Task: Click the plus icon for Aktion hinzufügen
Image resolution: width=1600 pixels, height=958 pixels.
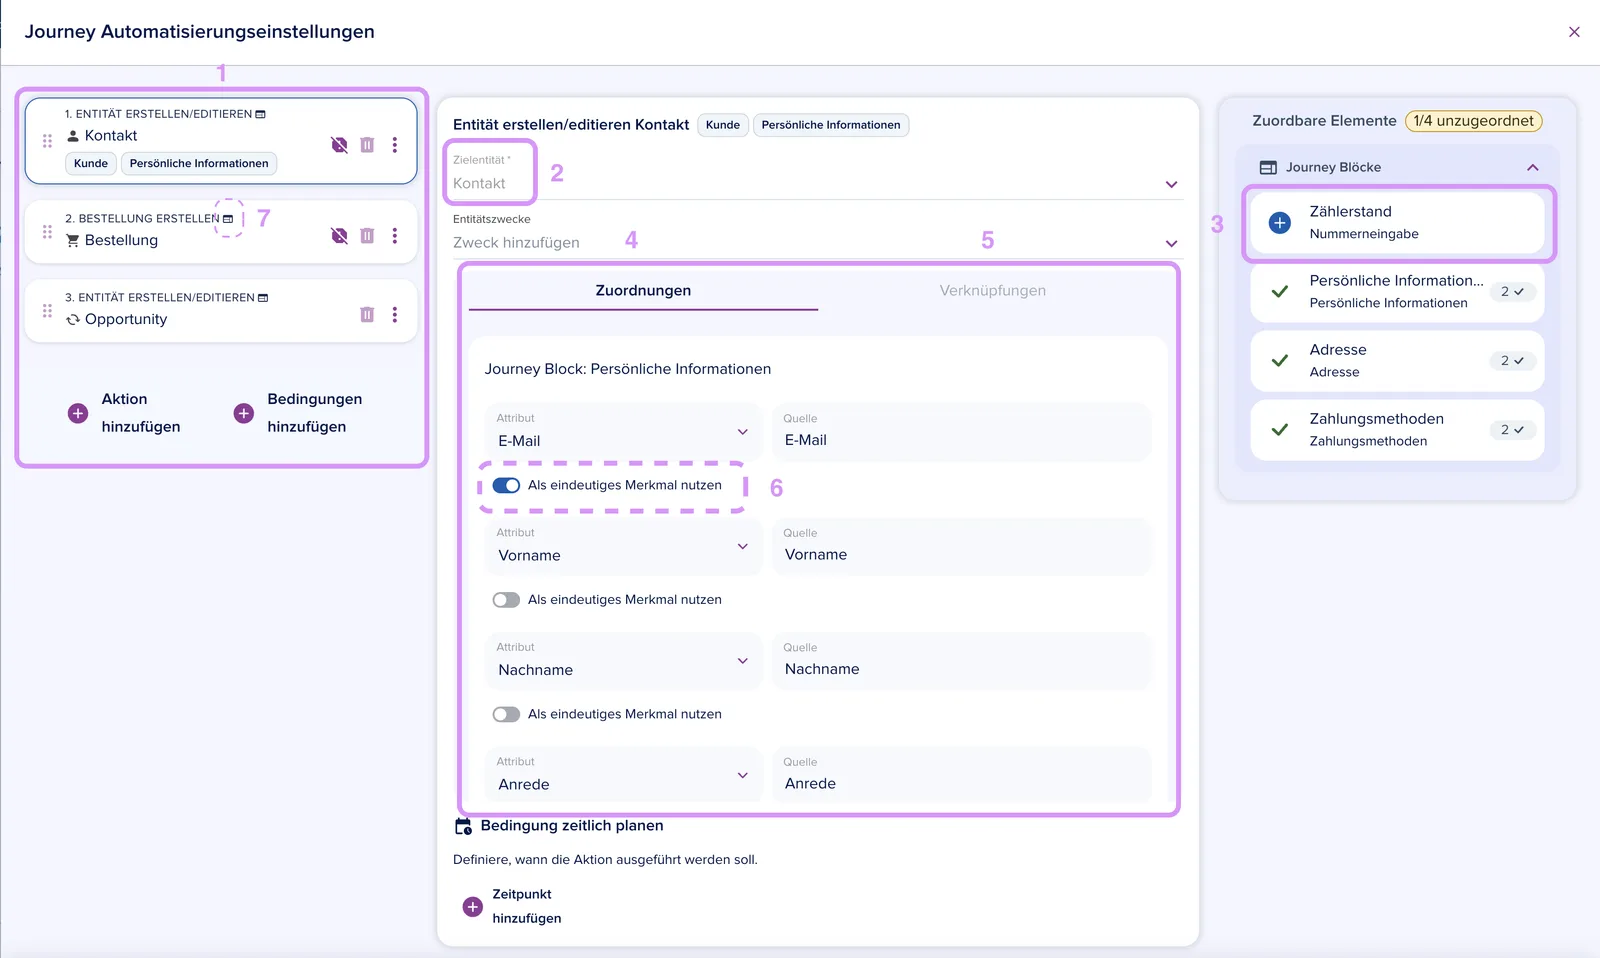Action: pyautogui.click(x=78, y=413)
